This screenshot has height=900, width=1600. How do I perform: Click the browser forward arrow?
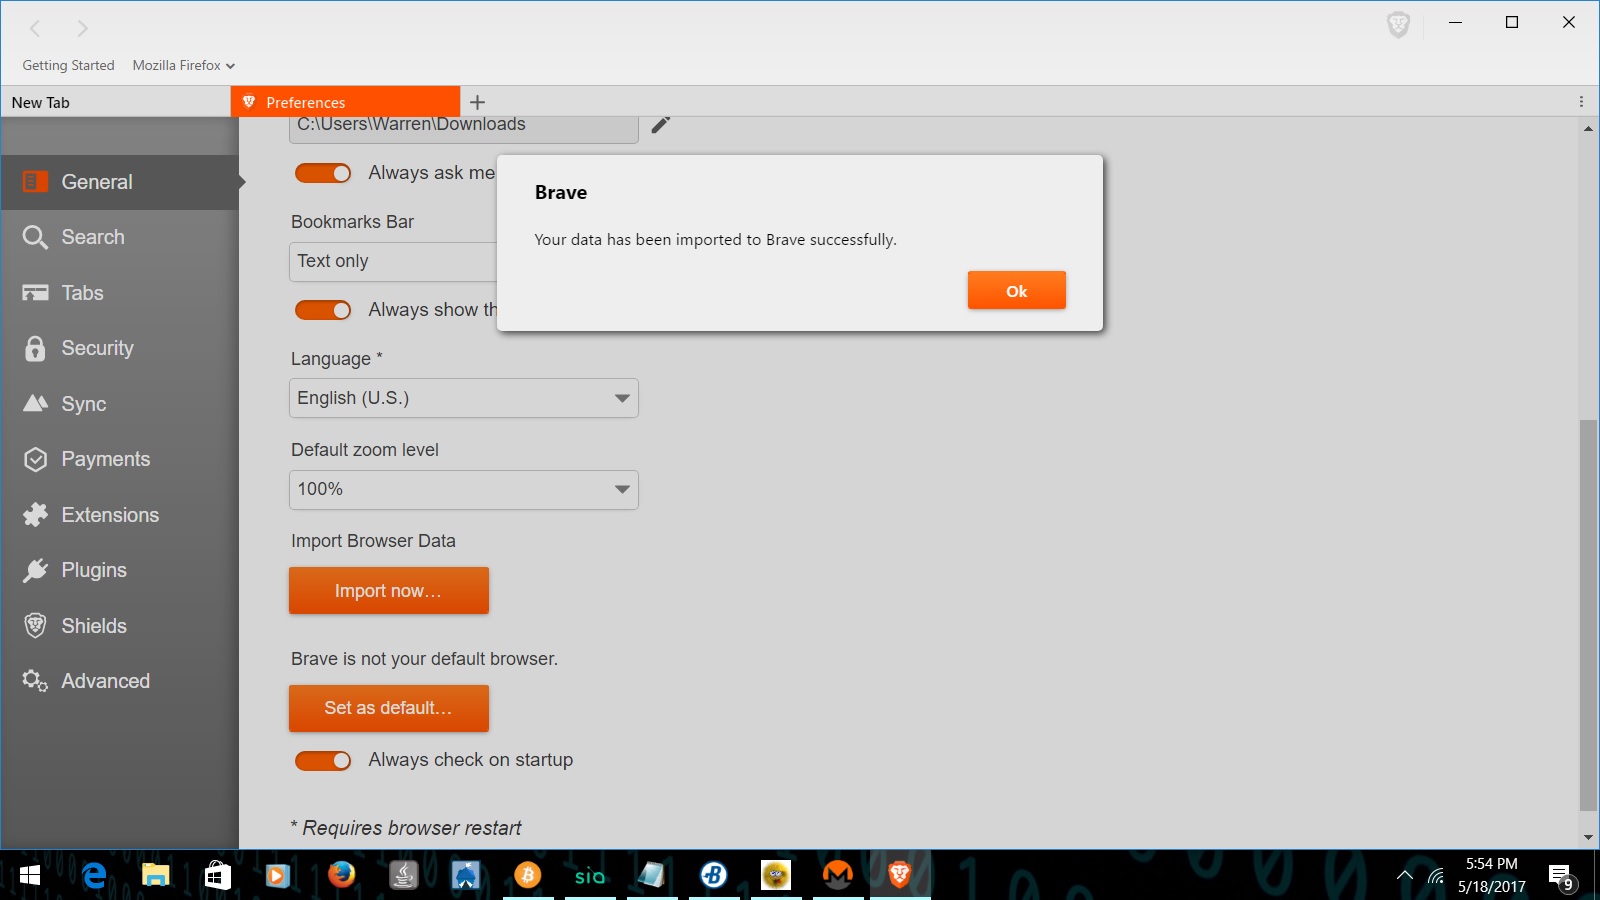(x=83, y=29)
